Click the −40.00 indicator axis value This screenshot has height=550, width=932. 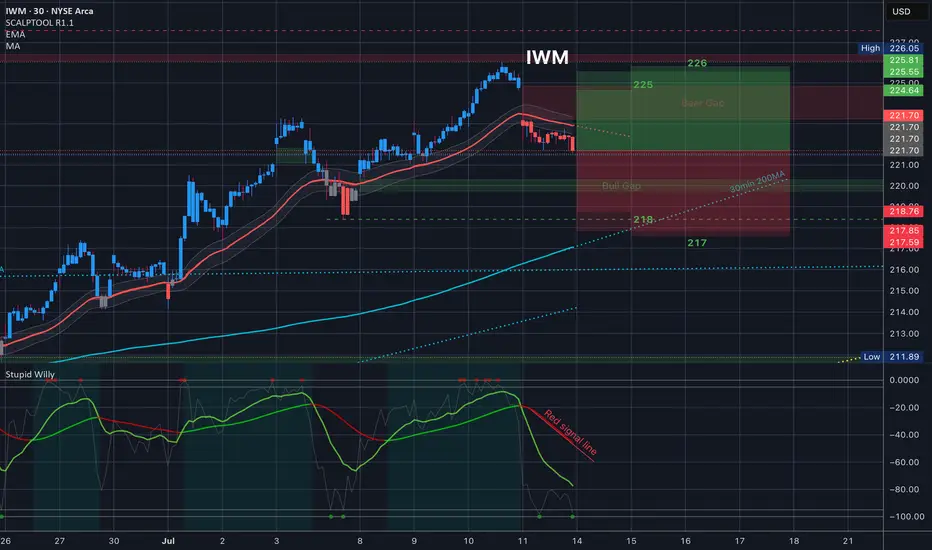tap(904, 435)
